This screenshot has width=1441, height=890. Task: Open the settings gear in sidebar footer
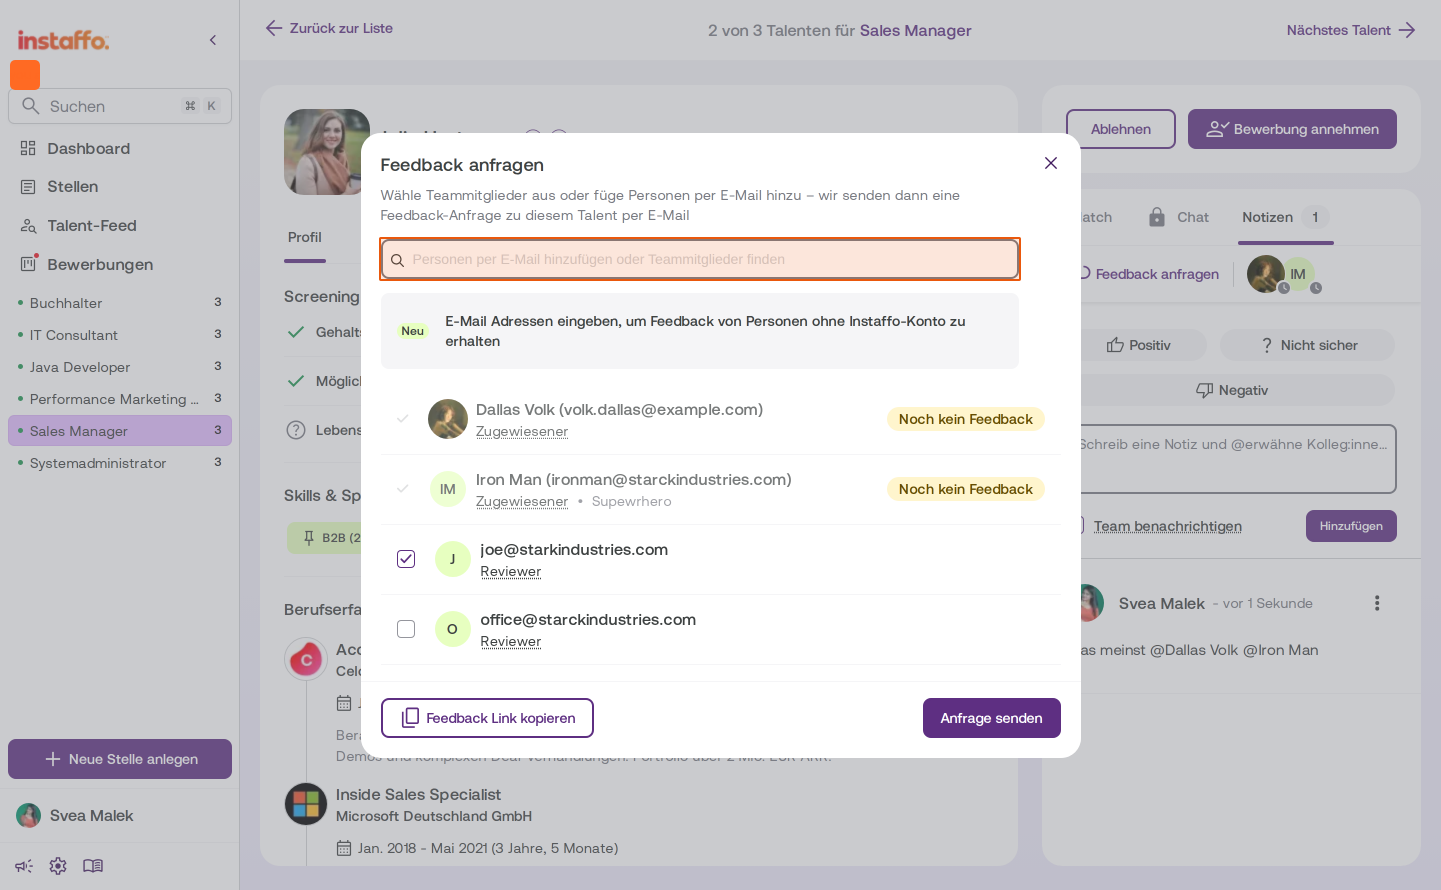click(x=58, y=866)
